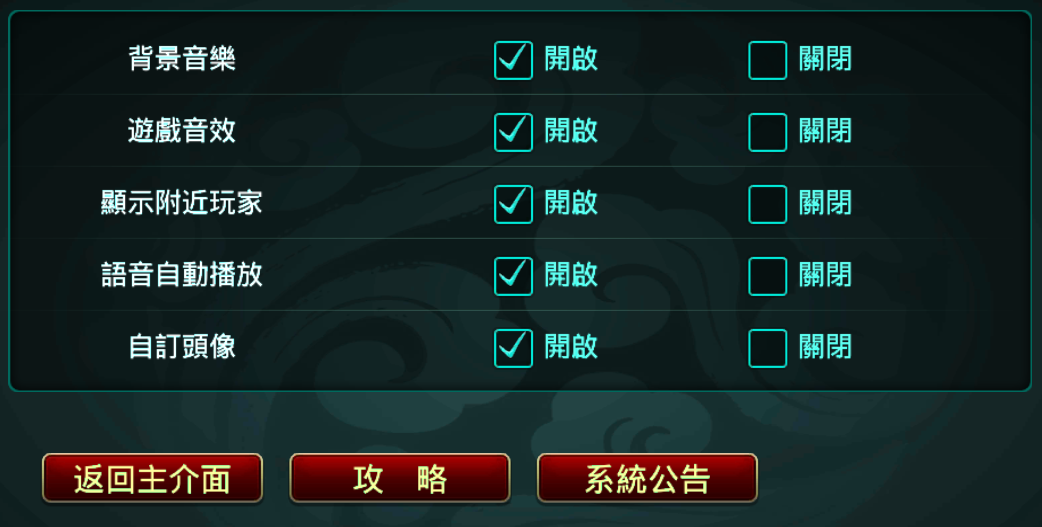Viewport: 1042px width, 527px height.
Task: Enable the 開啟 checkbox for 遊戲音效
Action: point(513,132)
